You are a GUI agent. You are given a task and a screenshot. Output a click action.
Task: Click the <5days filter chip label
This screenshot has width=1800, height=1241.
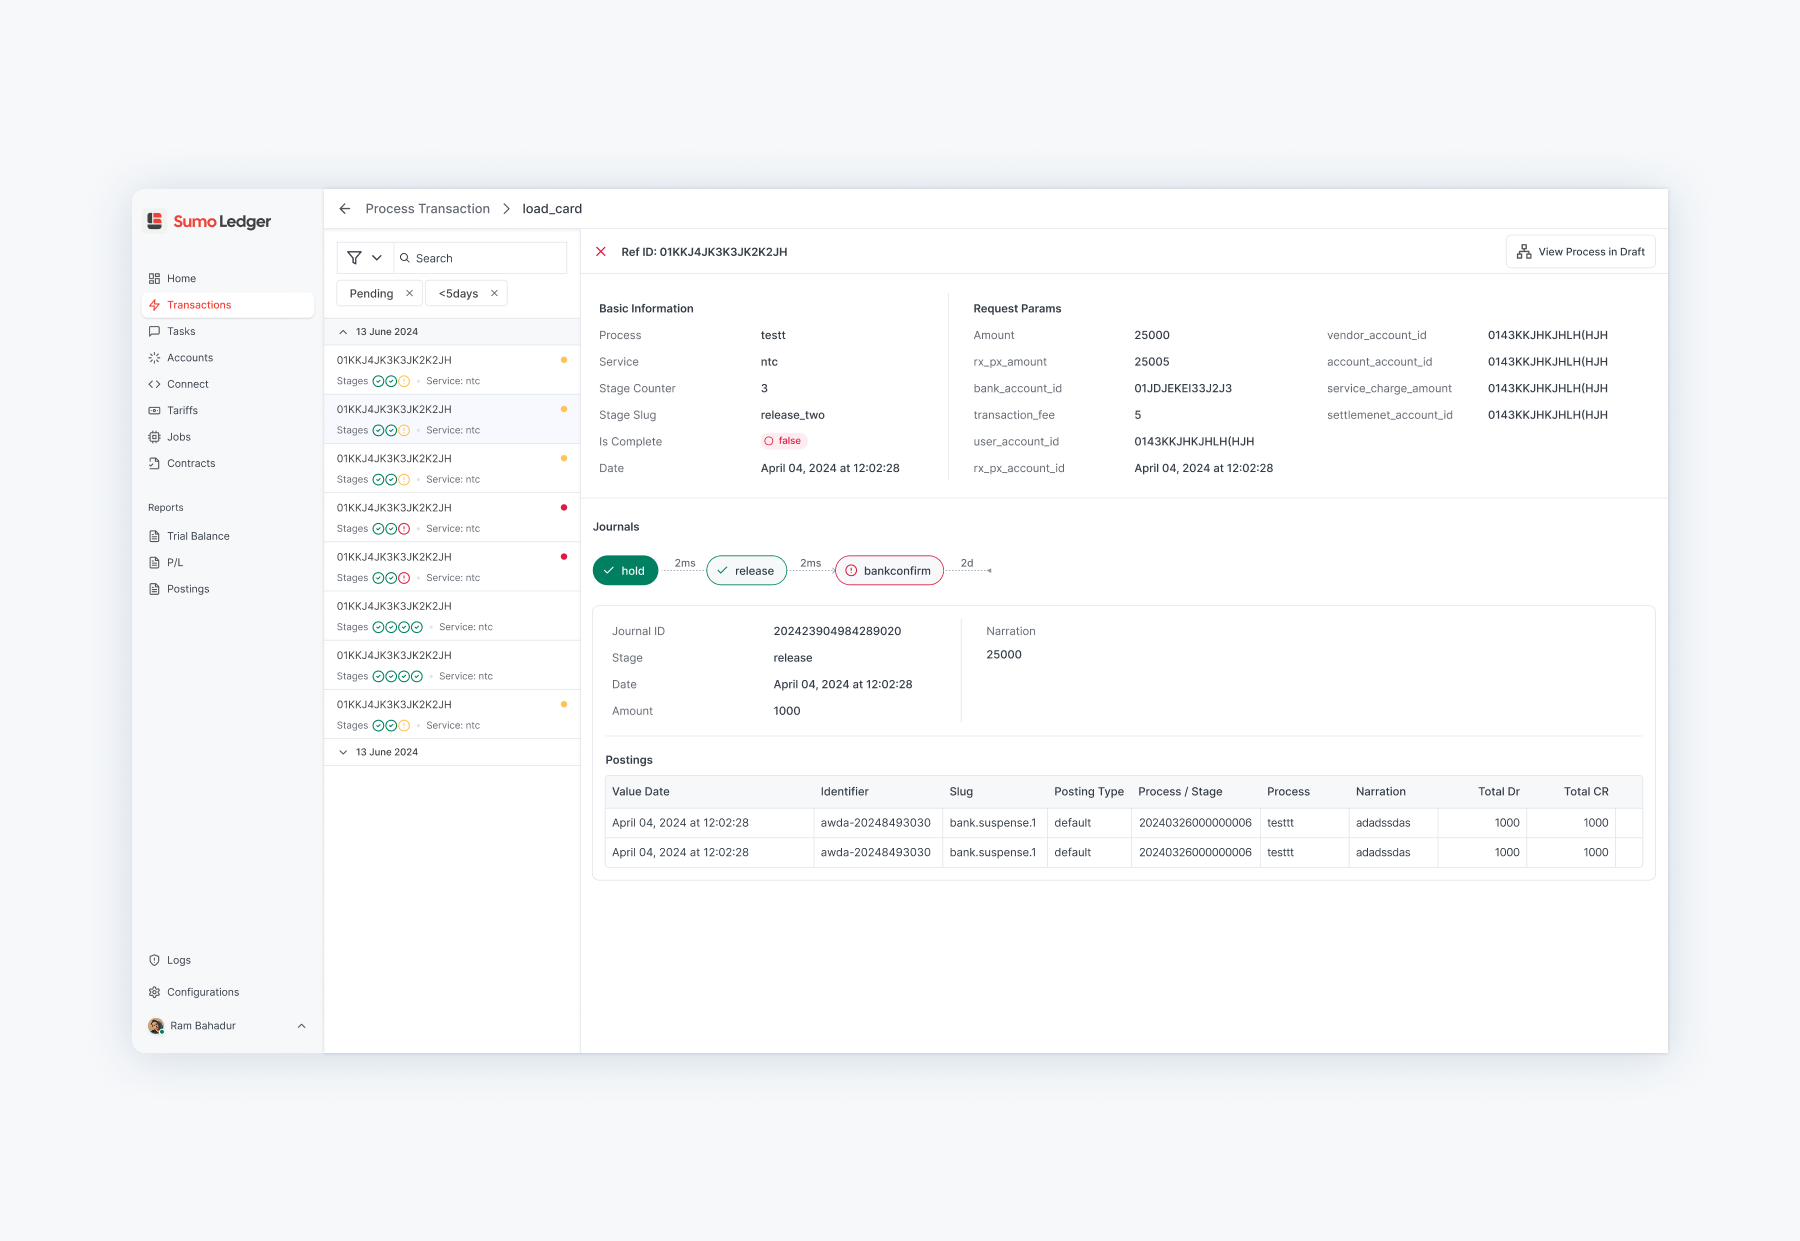(x=458, y=294)
